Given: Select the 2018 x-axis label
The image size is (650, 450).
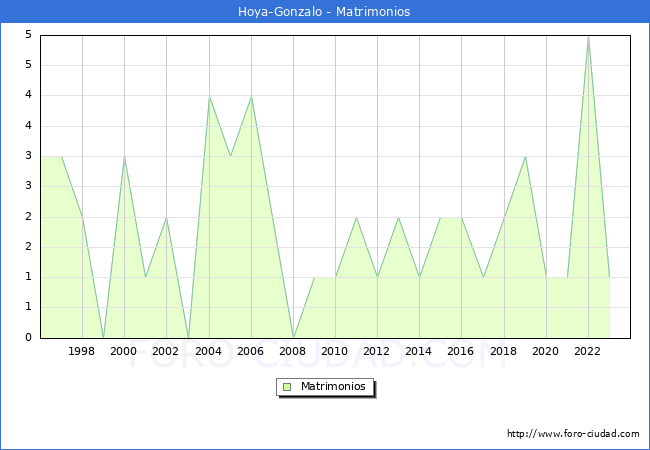Looking at the screenshot, I should 504,351.
